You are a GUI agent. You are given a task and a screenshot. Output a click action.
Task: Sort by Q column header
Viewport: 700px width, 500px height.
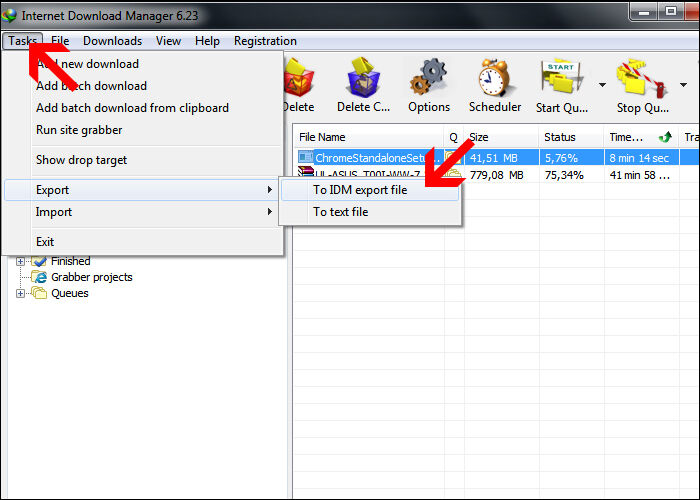454,137
